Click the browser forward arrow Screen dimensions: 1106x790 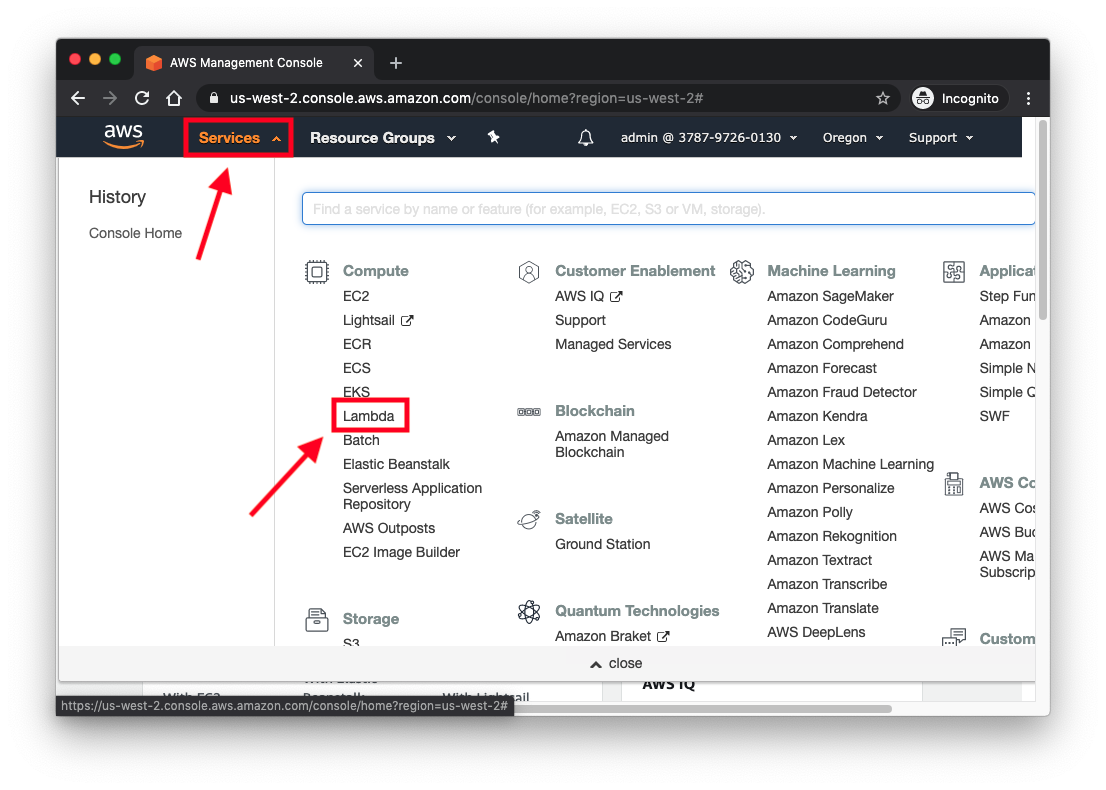pos(110,98)
